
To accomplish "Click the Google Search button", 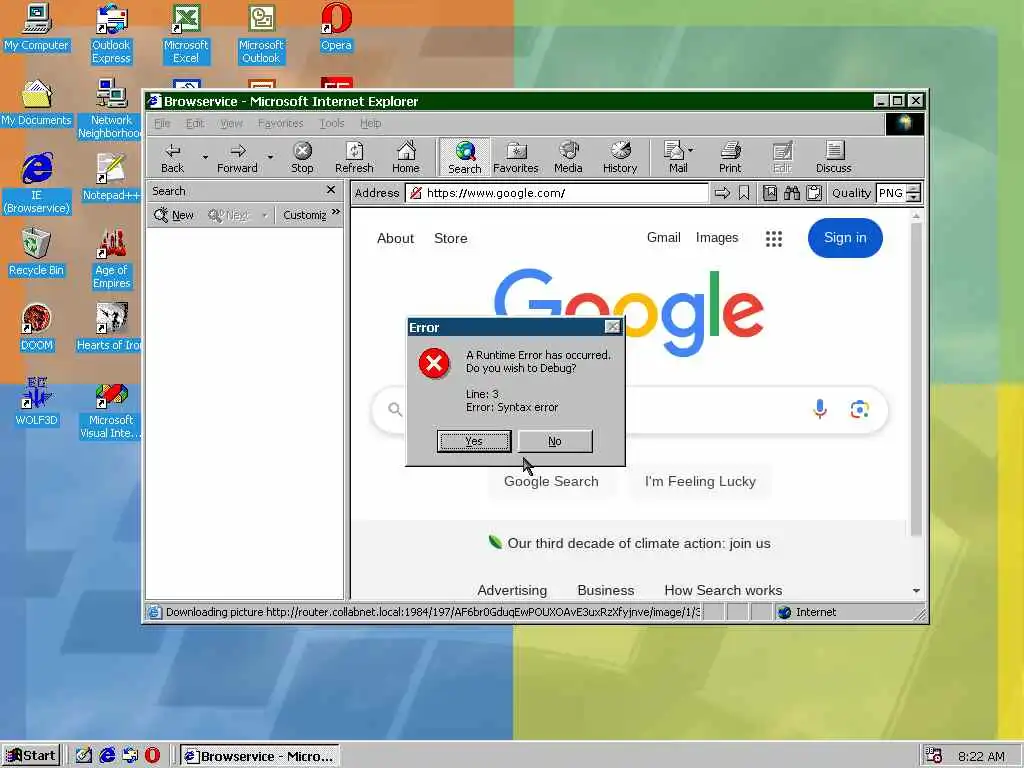I will [x=551, y=481].
